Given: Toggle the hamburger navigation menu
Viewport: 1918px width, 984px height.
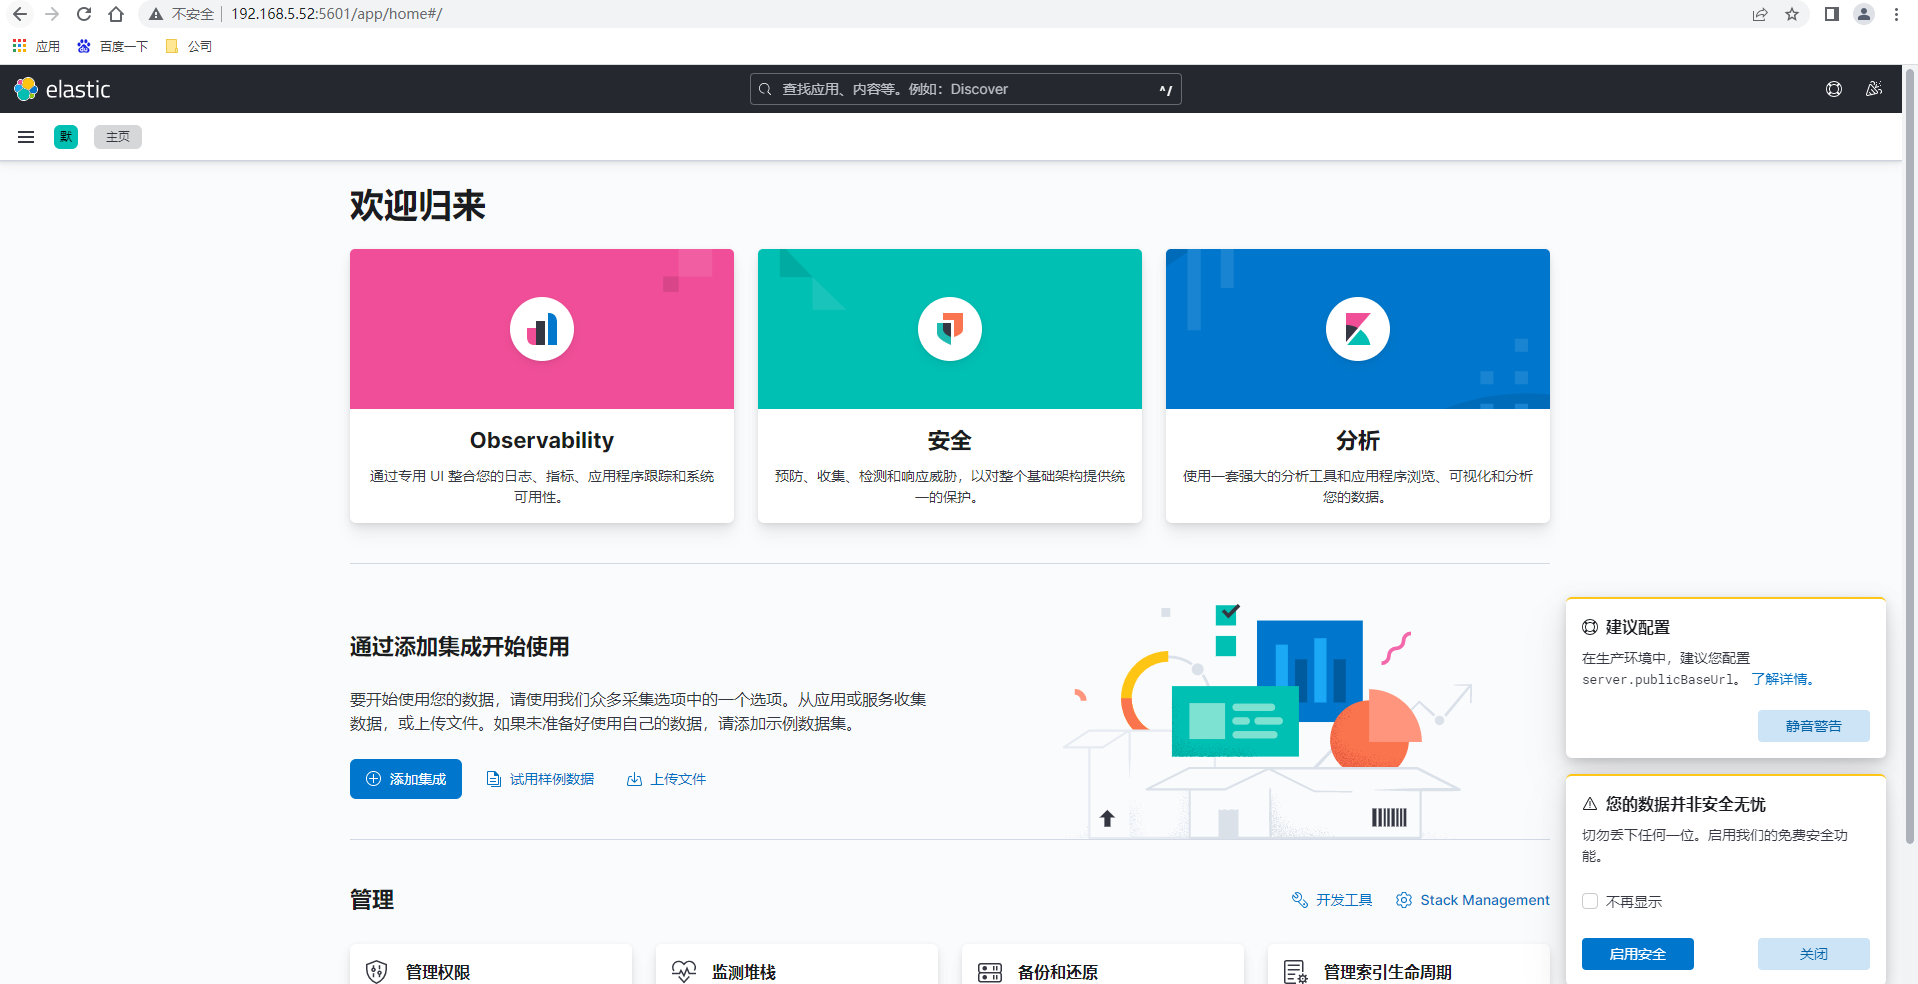Looking at the screenshot, I should point(26,137).
